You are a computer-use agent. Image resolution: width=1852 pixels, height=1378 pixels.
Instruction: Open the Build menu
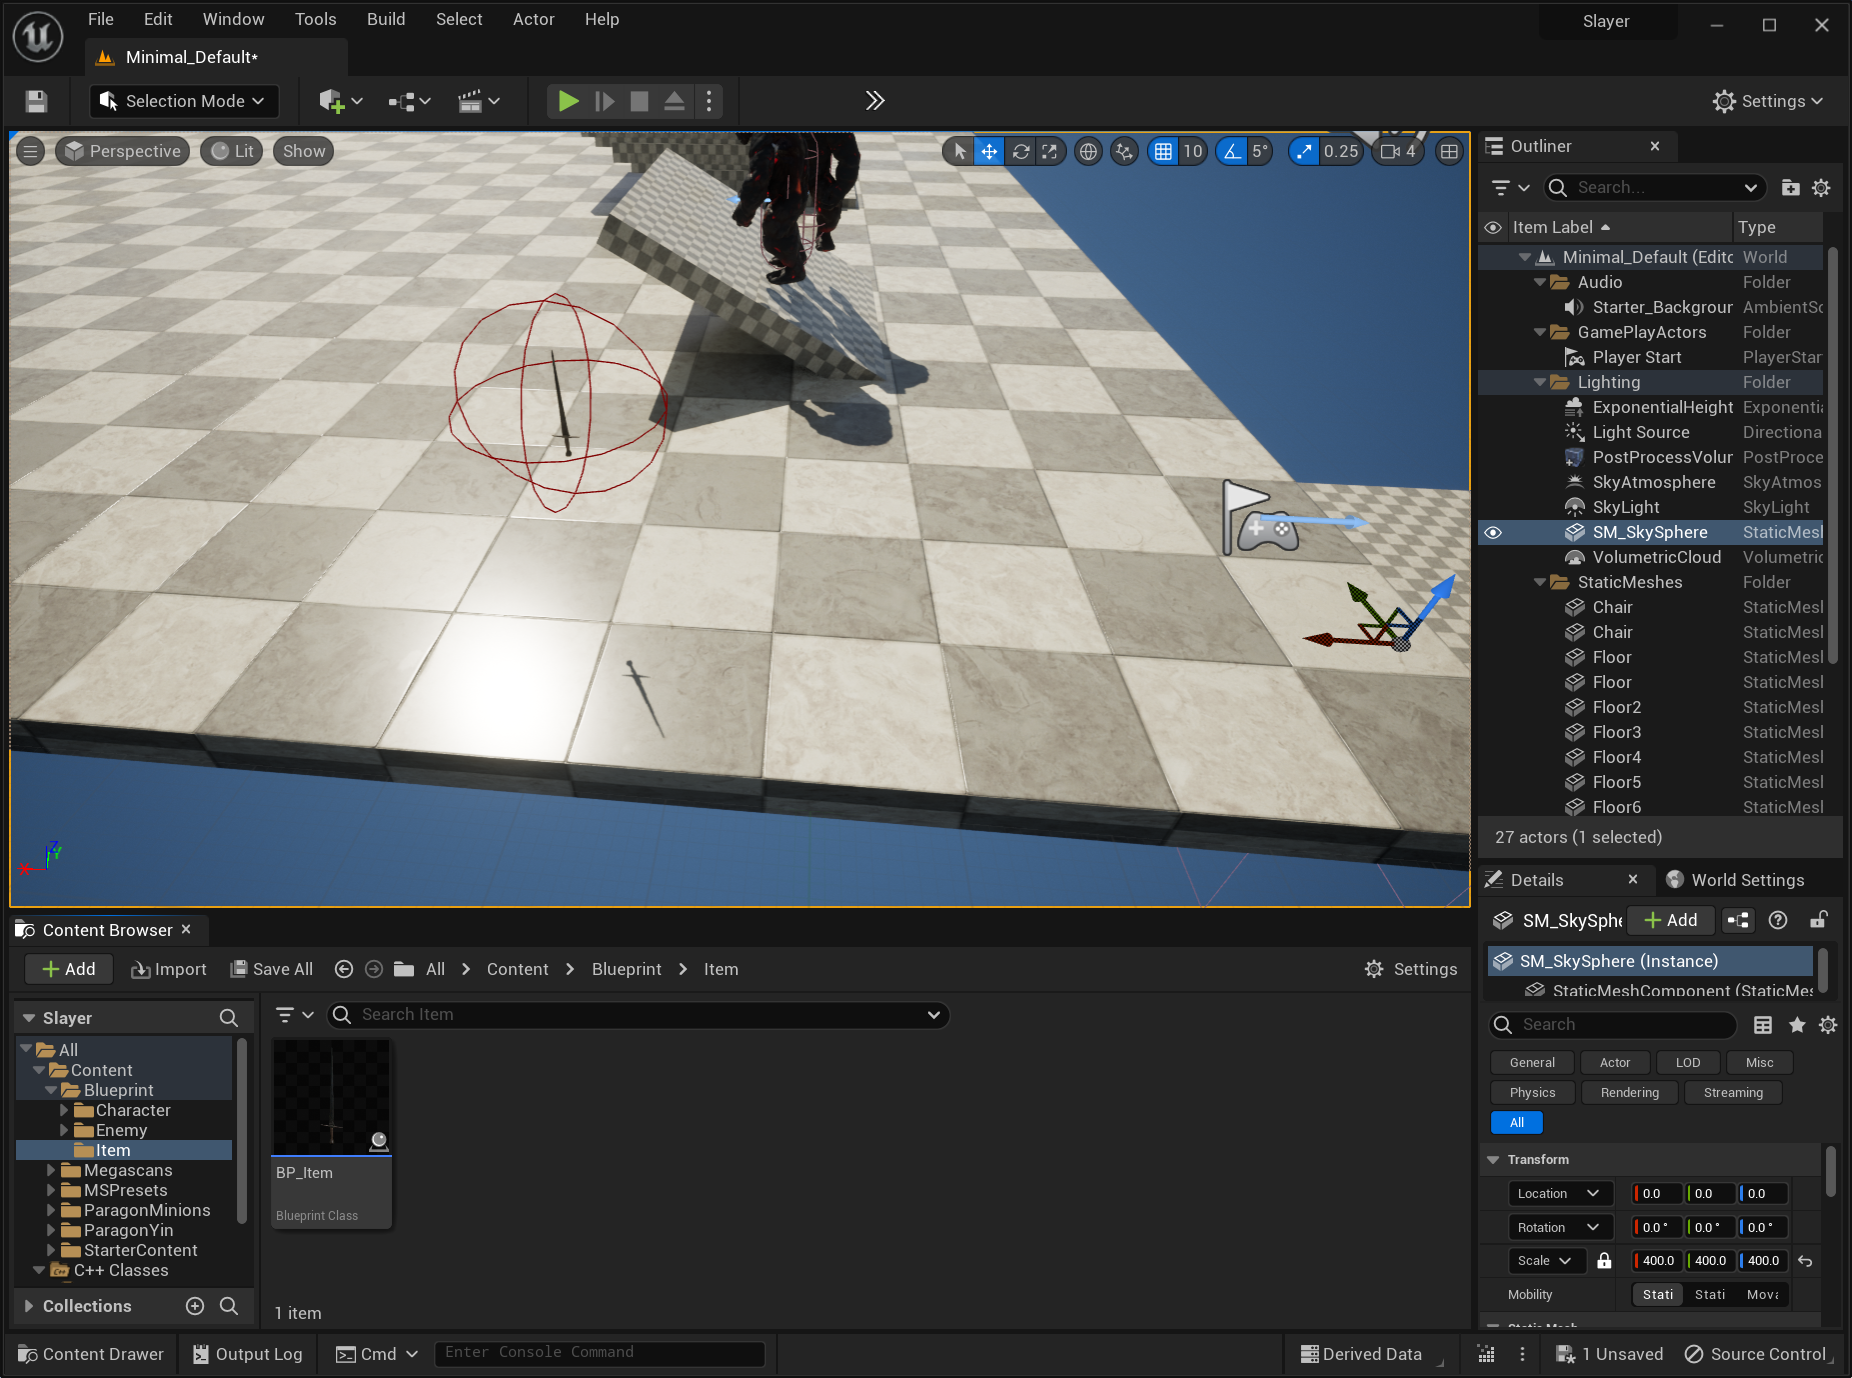pos(386,19)
